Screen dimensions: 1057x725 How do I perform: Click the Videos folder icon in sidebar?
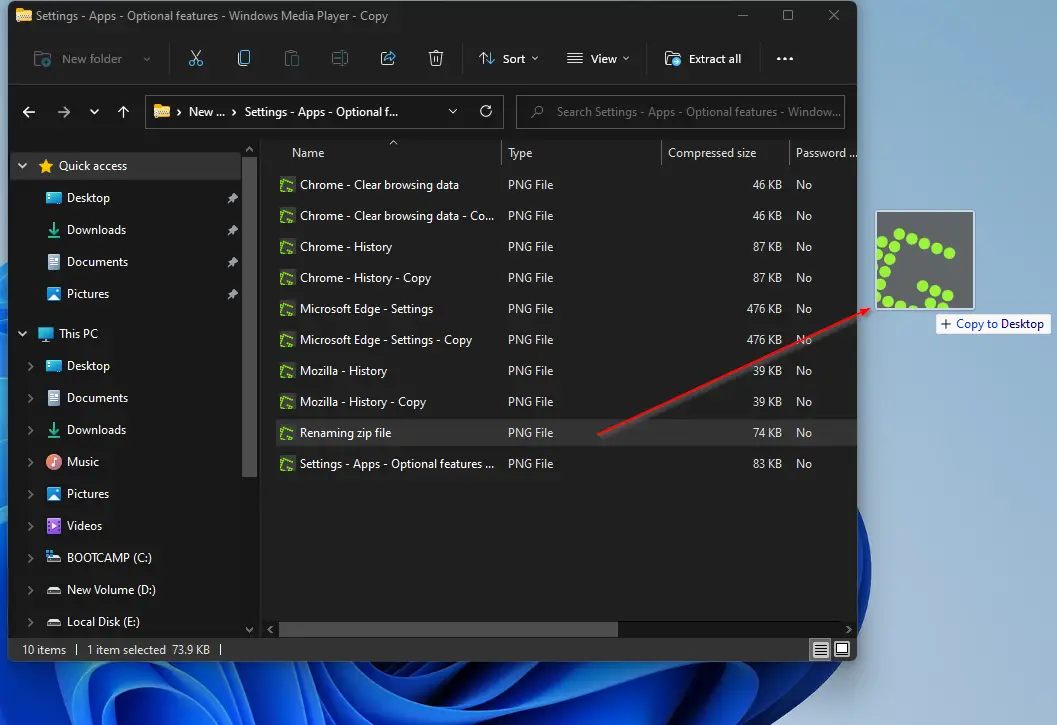pyautogui.click(x=54, y=526)
